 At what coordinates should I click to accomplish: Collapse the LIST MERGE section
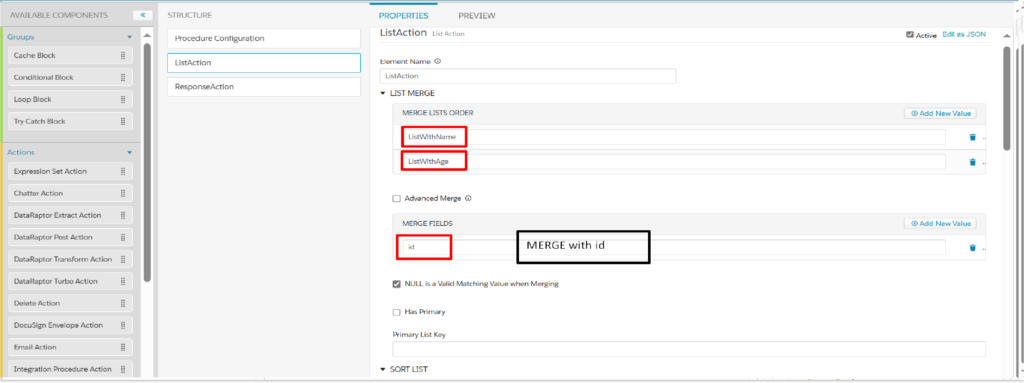coord(383,94)
